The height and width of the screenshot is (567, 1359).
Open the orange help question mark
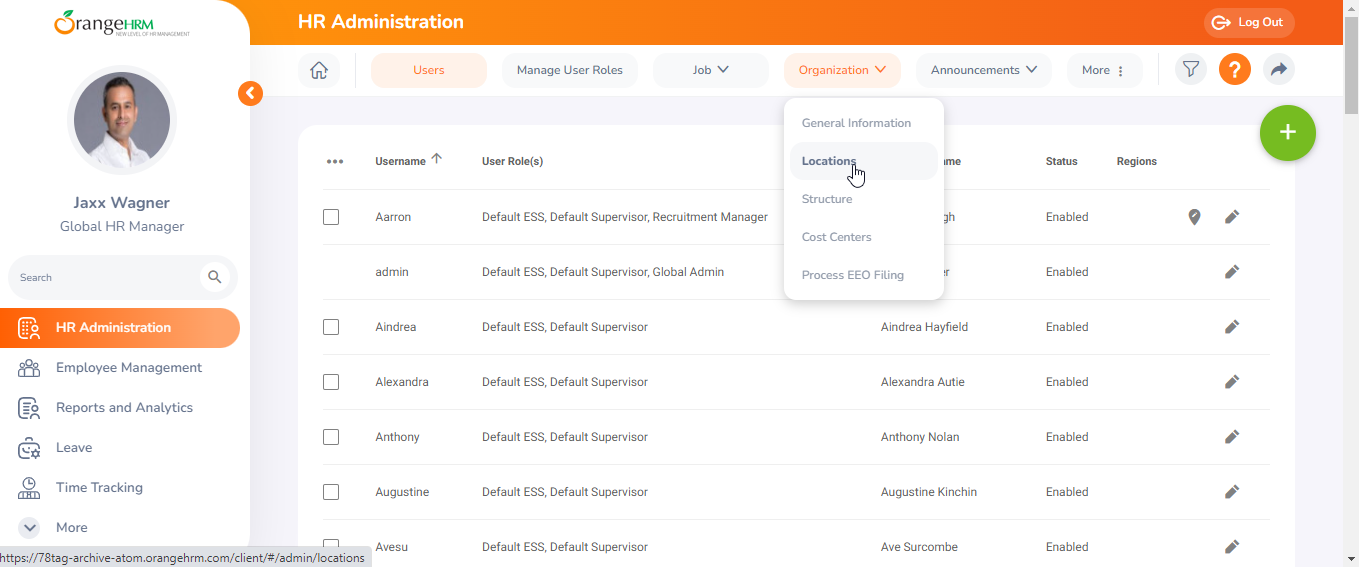(1235, 70)
